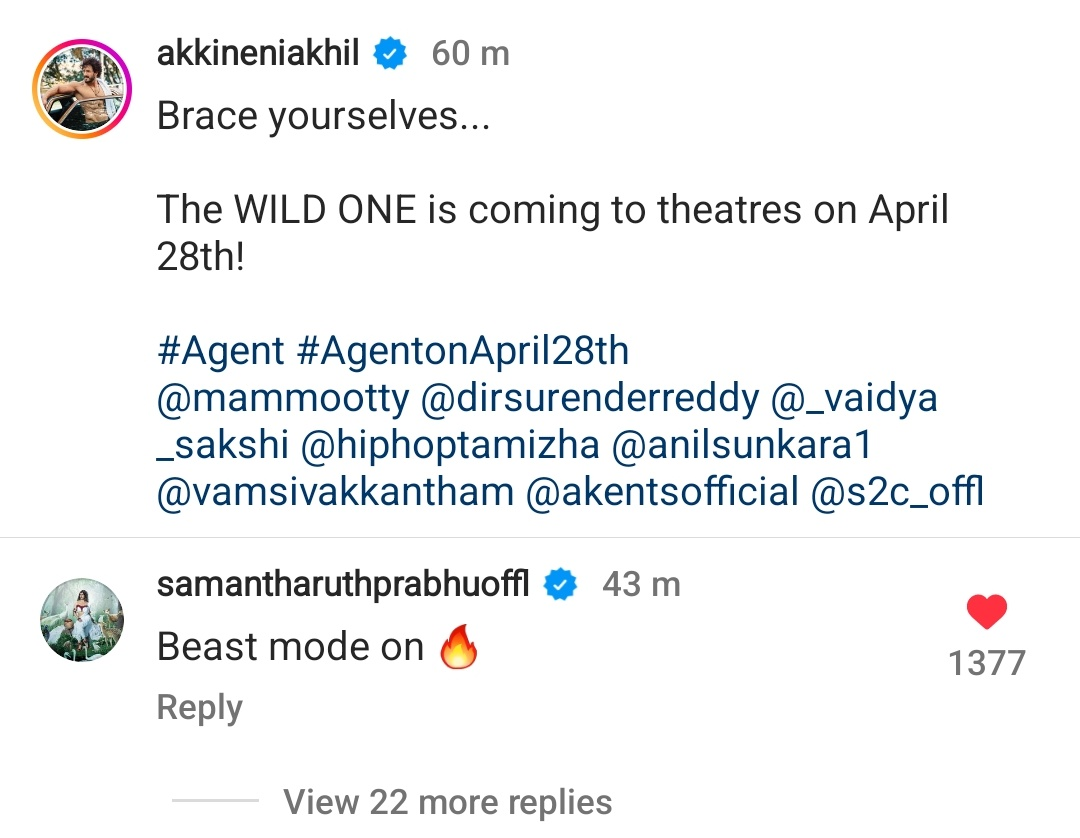Go to @dirsurenderreddy's profile mention
The width and height of the screenshot is (1080, 838).
point(590,399)
